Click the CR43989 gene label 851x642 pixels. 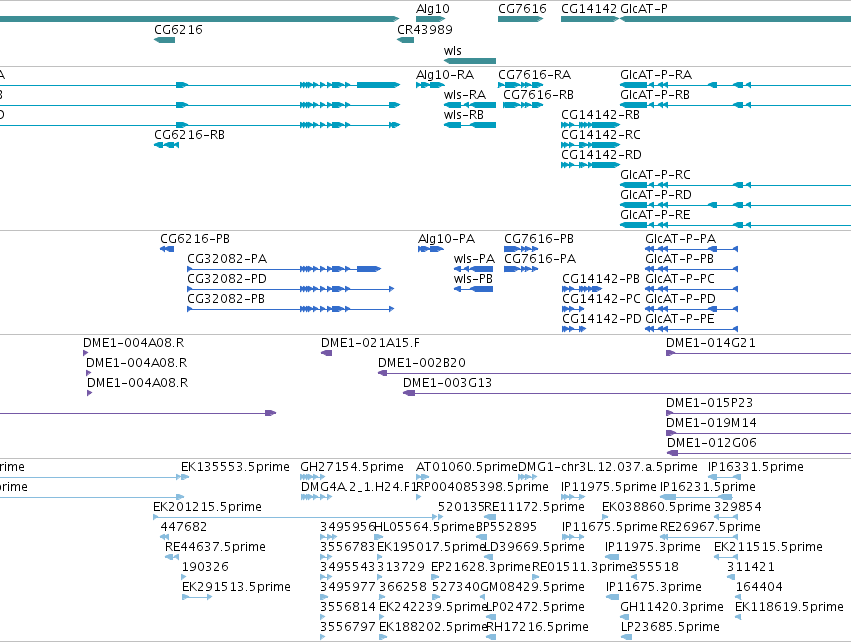coord(425,30)
